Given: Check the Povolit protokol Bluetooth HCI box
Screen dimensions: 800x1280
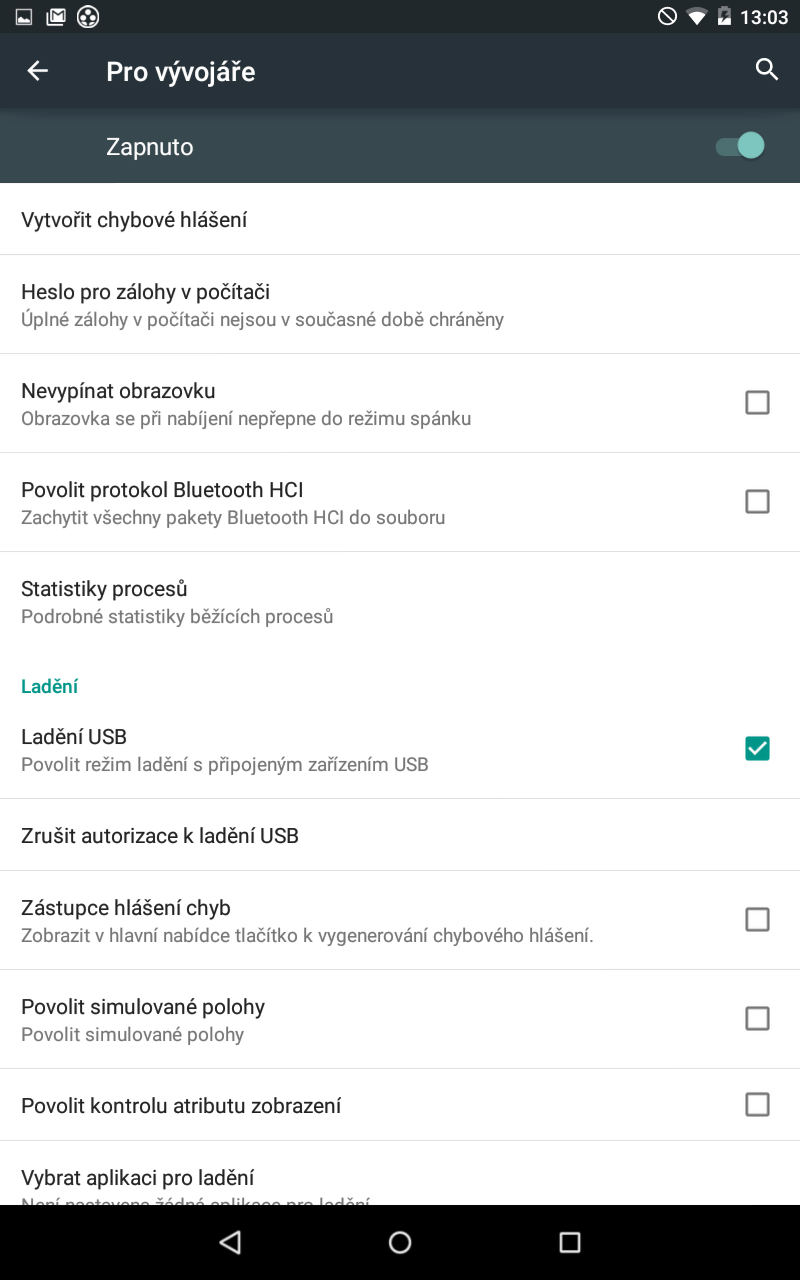Looking at the screenshot, I should pos(757,501).
